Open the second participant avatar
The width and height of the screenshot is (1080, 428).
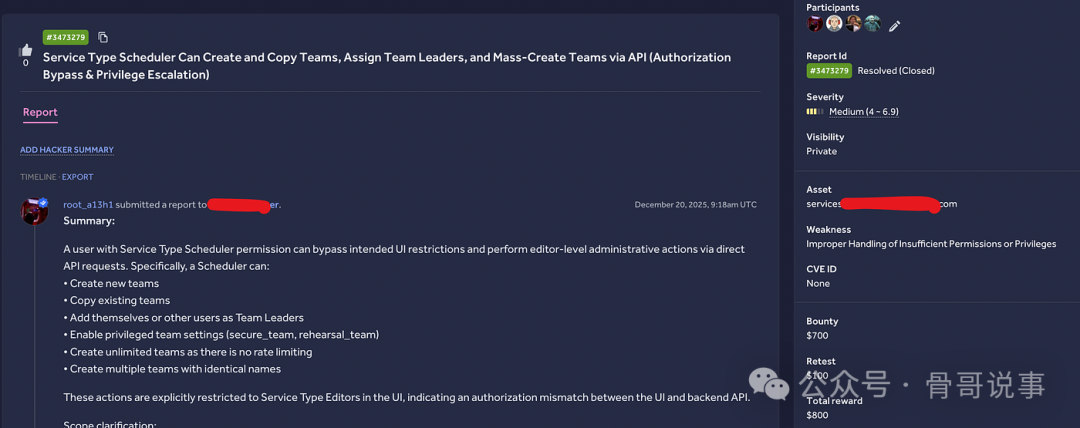pos(834,24)
